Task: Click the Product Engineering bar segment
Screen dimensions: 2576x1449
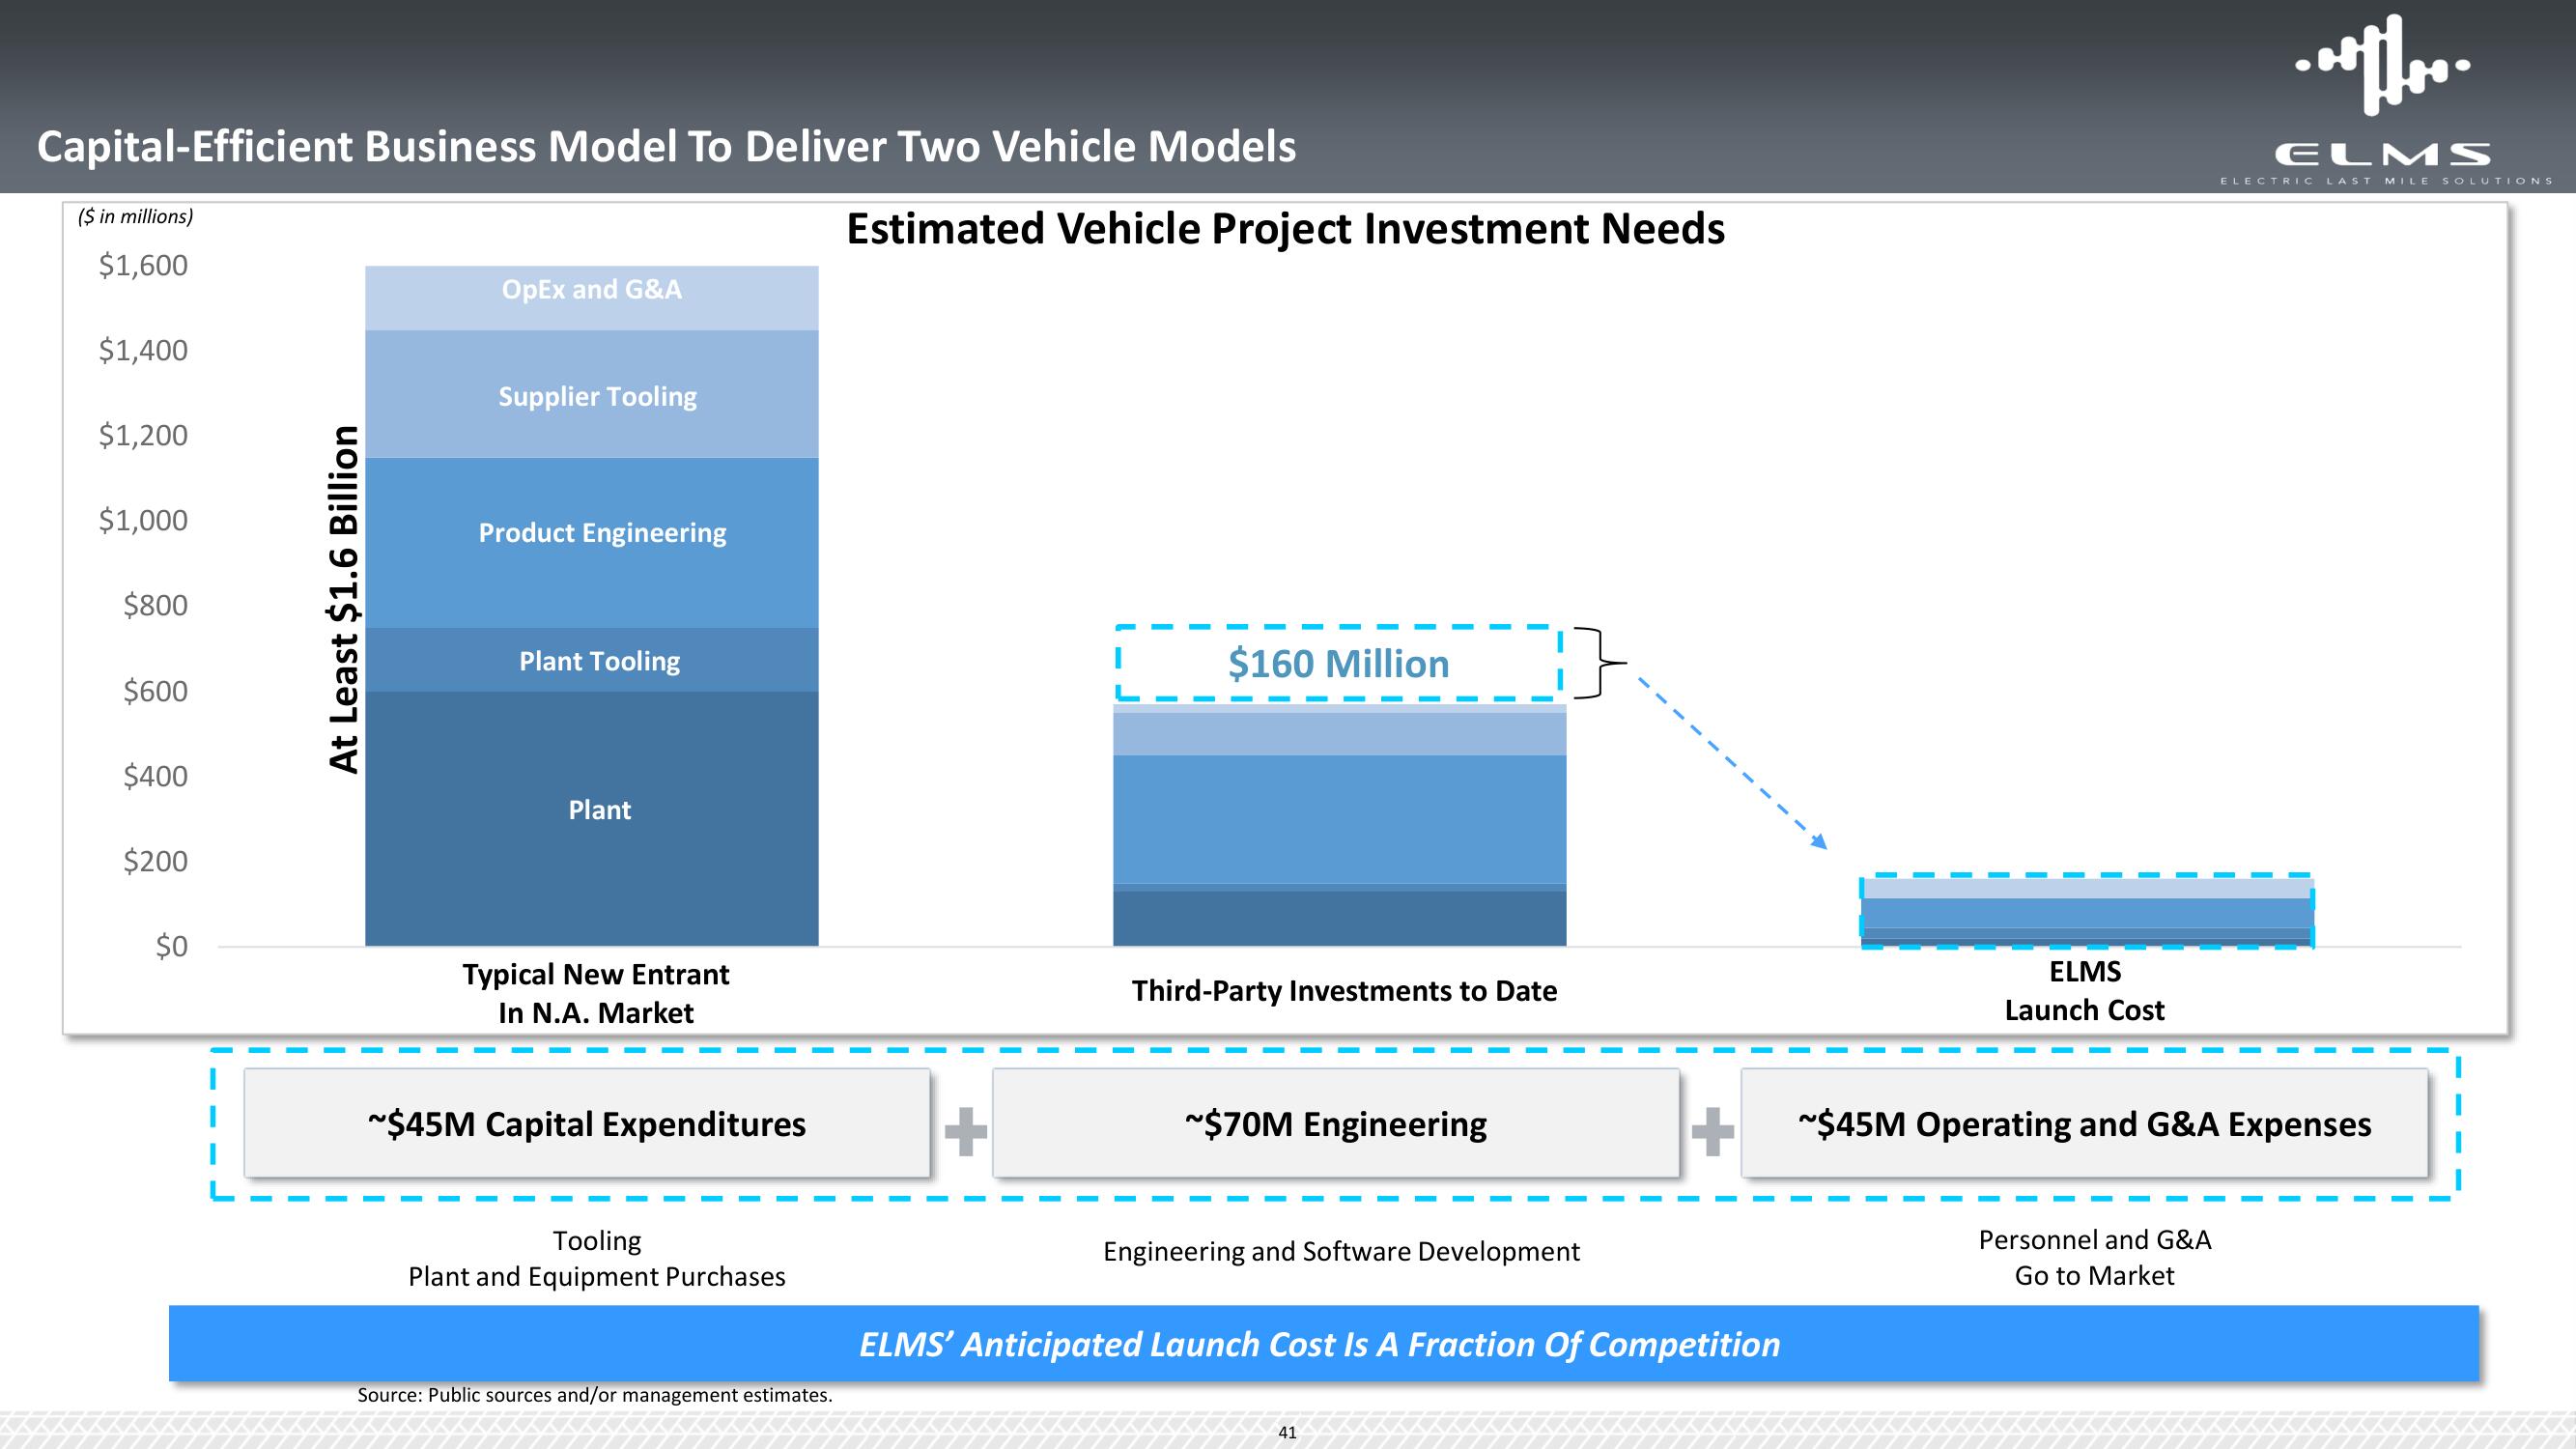Action: pyautogui.click(x=592, y=543)
